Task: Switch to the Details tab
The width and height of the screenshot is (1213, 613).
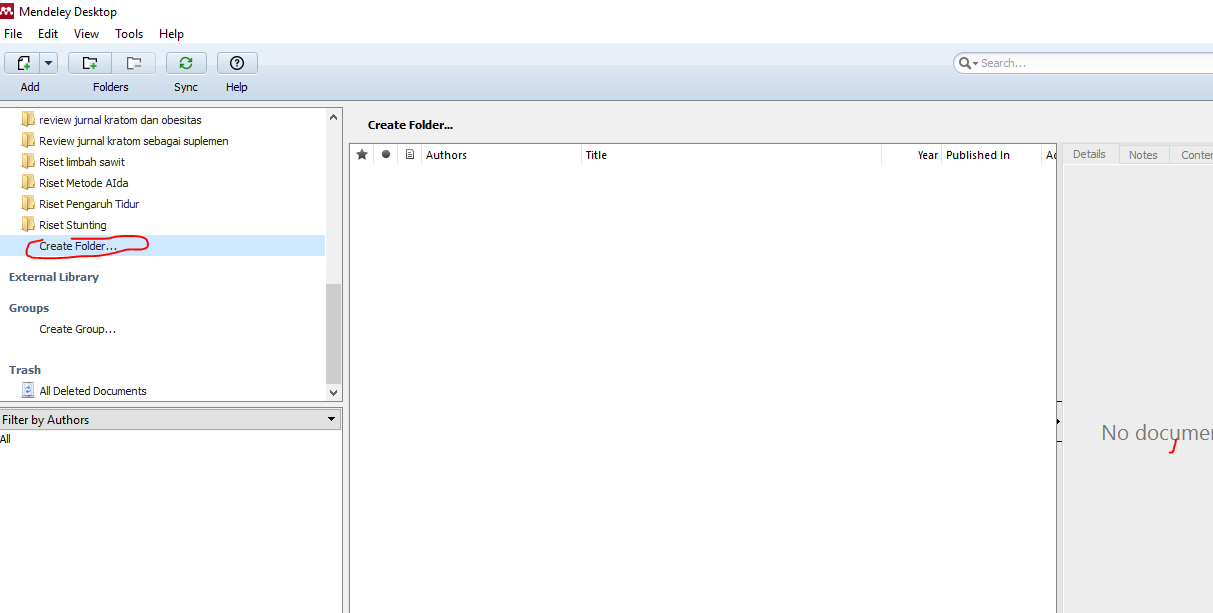Action: pos(1089,154)
